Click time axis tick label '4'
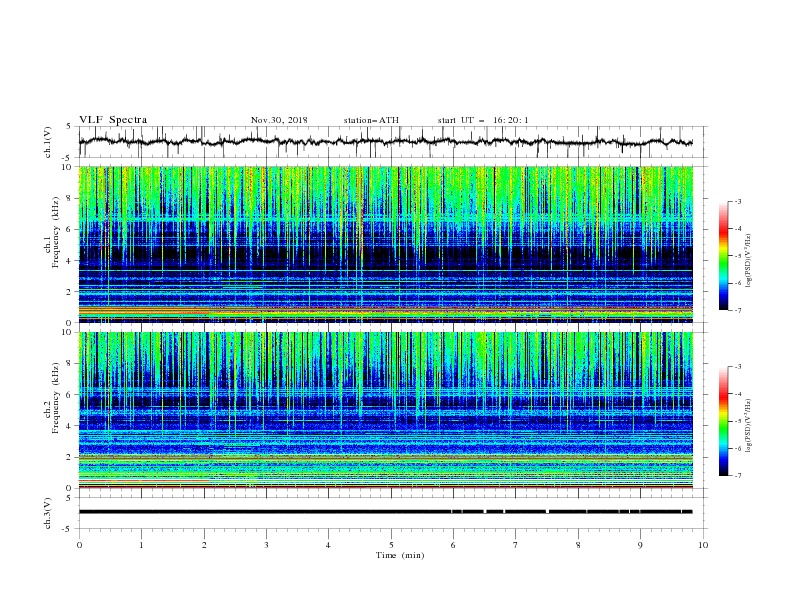The image size is (792, 612). coord(328,545)
